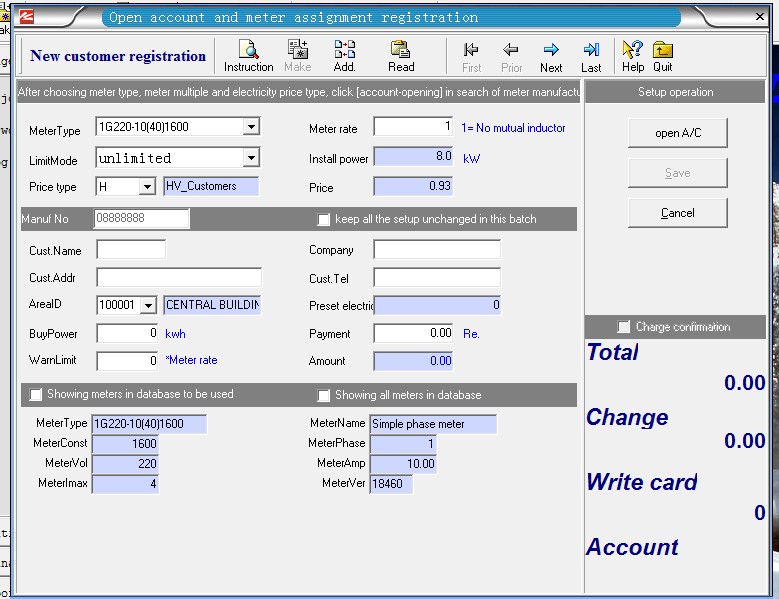
Task: Click the Company input field
Action: (x=437, y=249)
